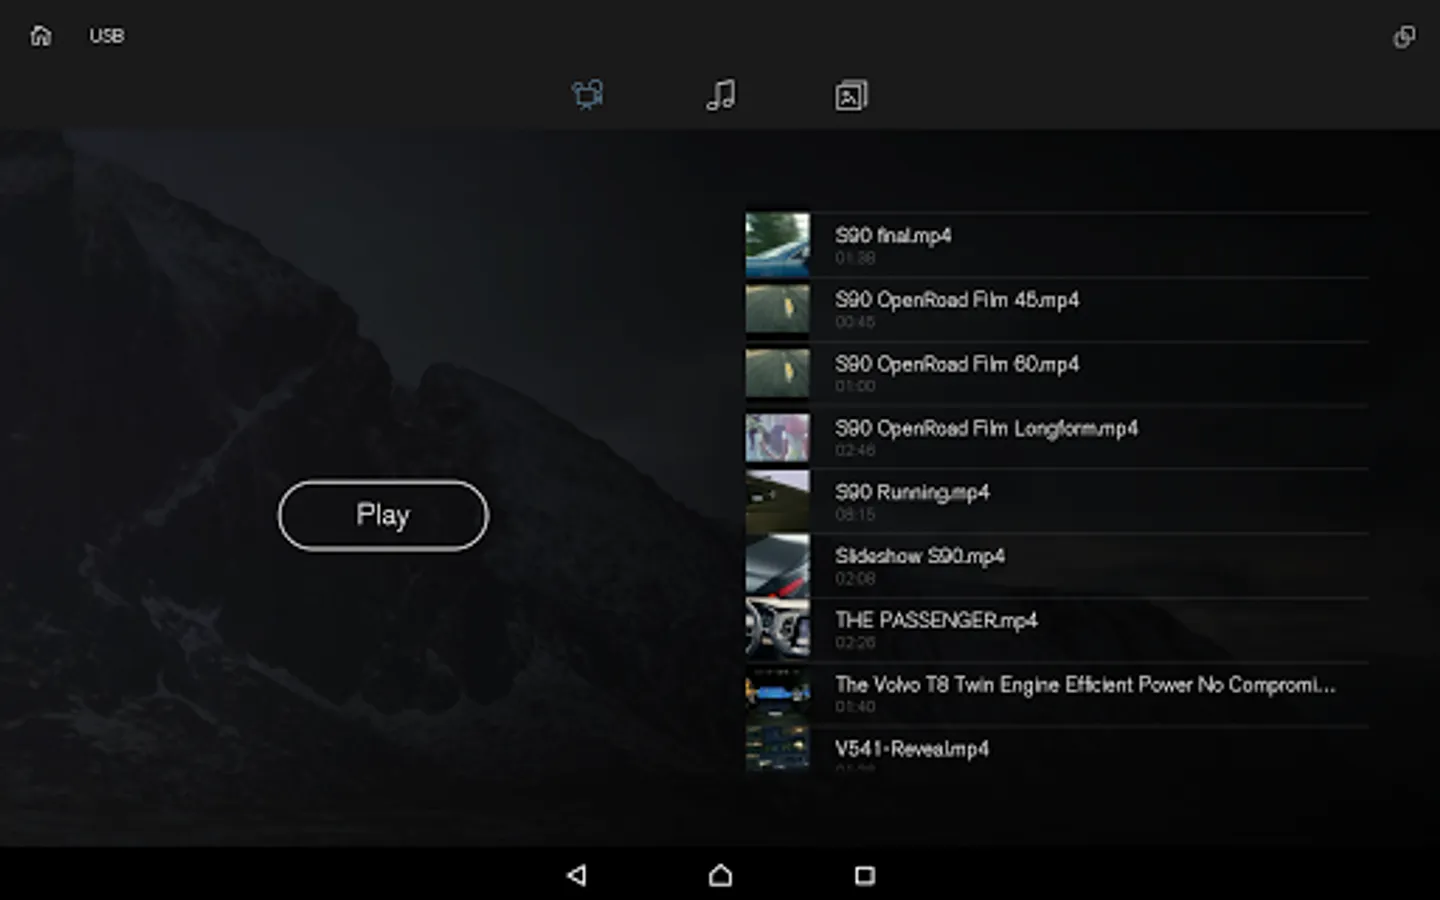
Task: Select Slideshow S90.mp4 video
Action: pyautogui.click(x=920, y=556)
